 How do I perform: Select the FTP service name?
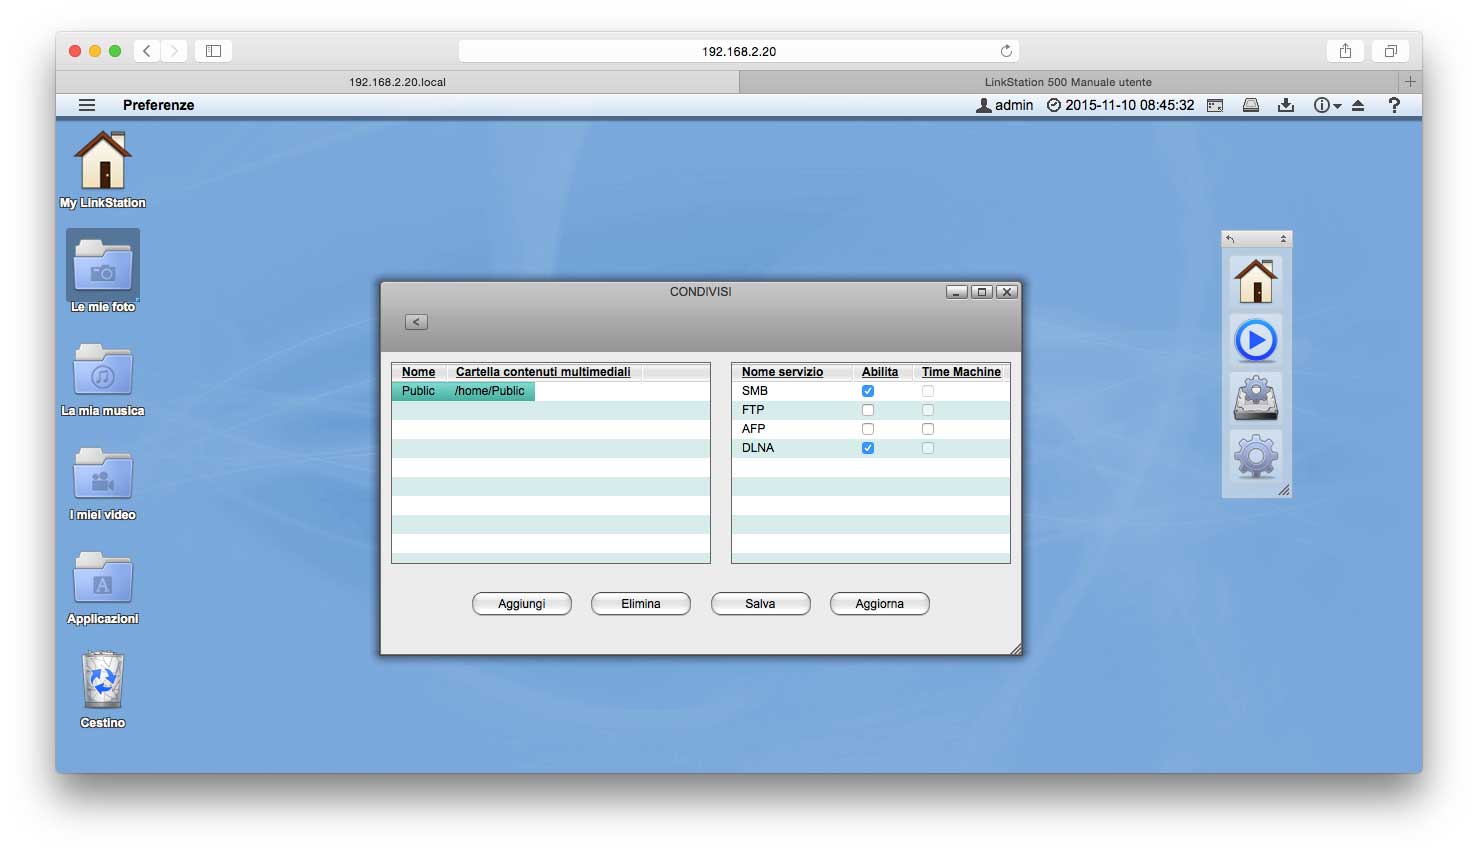[753, 410]
